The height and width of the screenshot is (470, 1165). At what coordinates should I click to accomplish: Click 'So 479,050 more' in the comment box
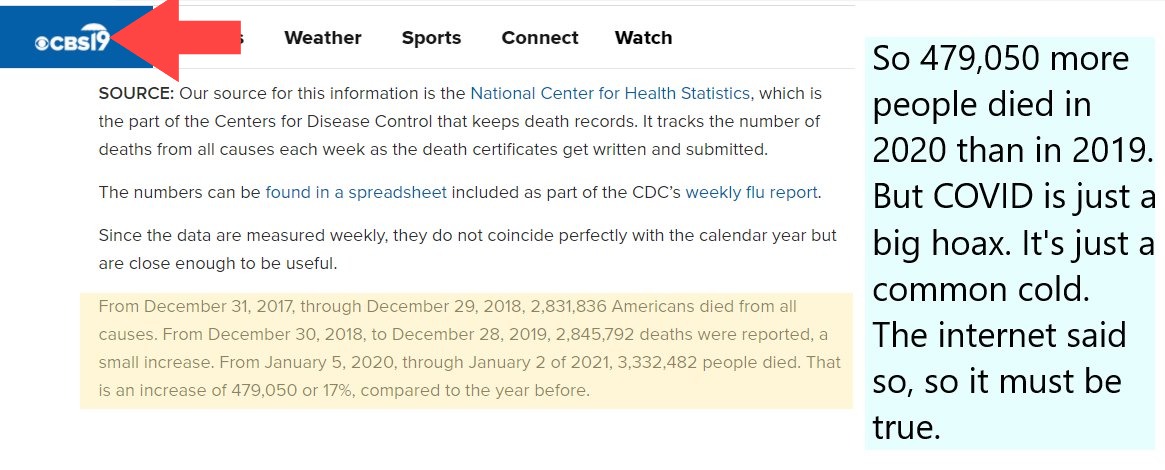tap(1001, 59)
